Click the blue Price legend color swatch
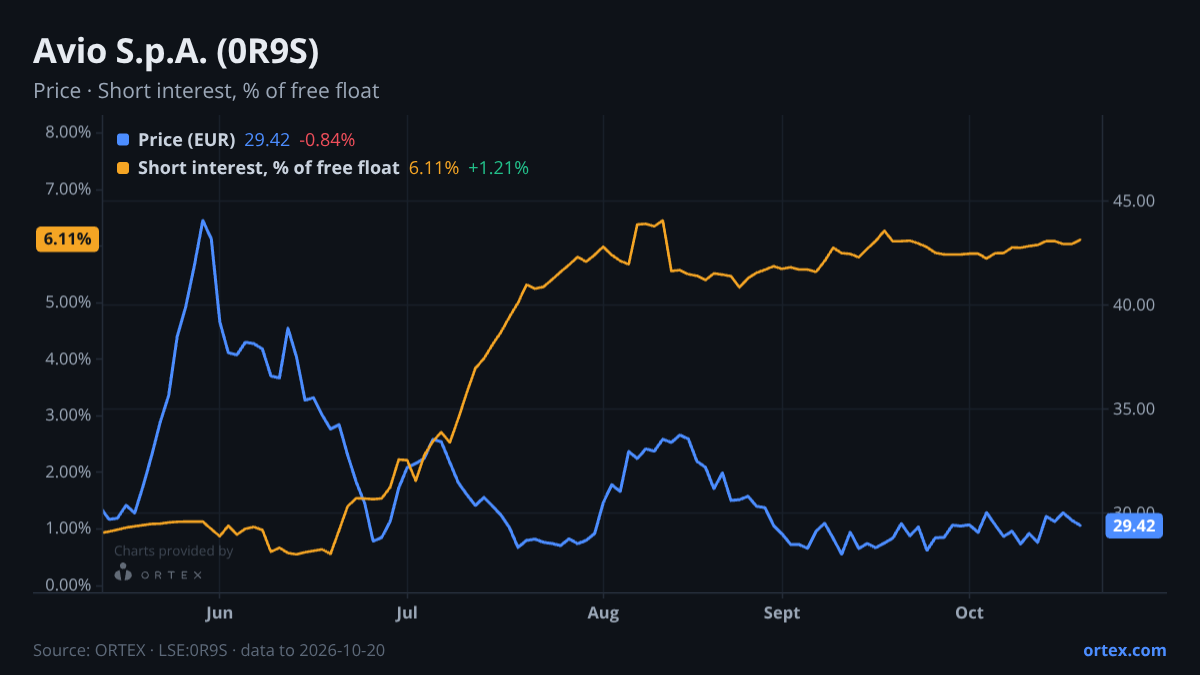The width and height of the screenshot is (1200, 675). pos(123,140)
